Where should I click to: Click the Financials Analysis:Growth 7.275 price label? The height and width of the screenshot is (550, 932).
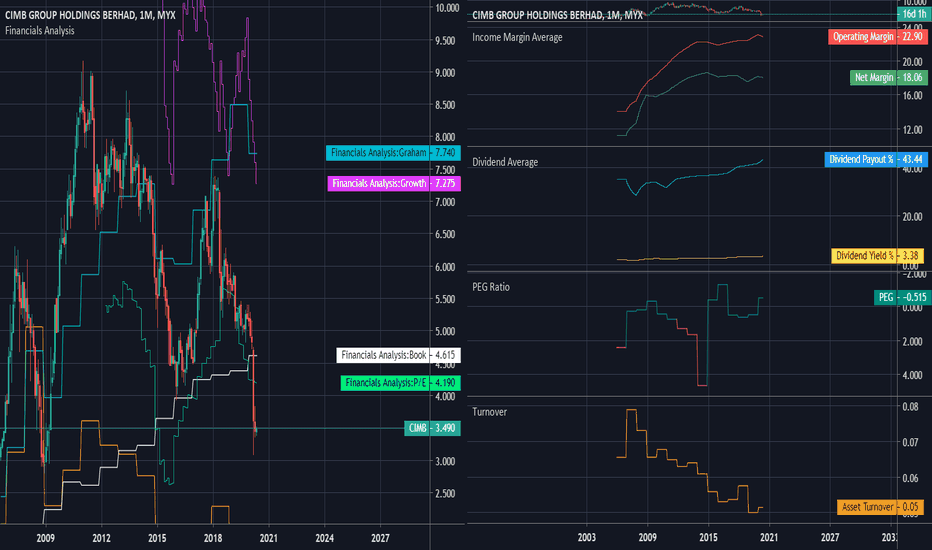(393, 184)
